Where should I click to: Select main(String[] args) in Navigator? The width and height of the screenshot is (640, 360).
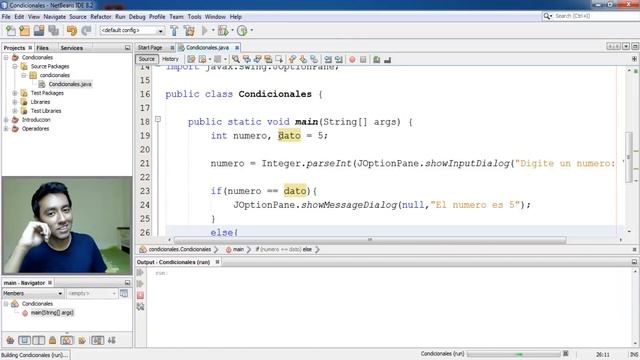click(x=51, y=313)
